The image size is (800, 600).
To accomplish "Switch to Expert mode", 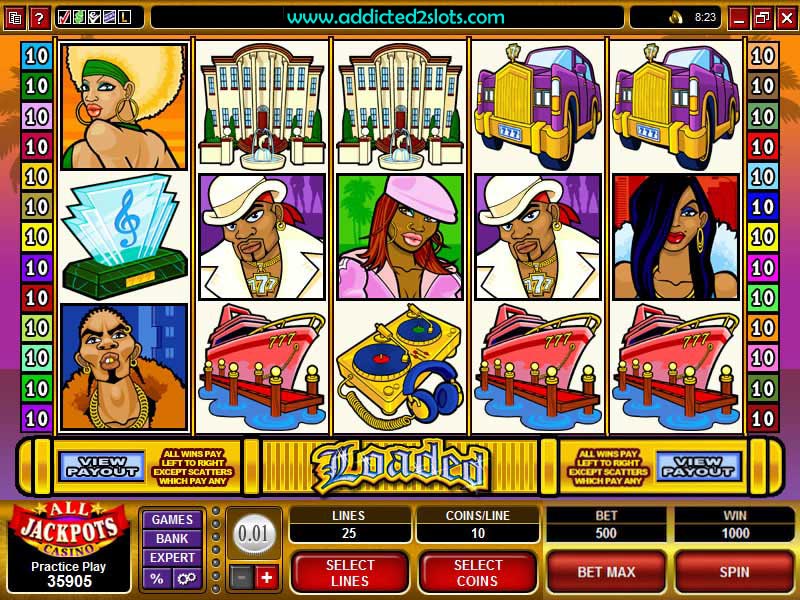I will coord(172,557).
